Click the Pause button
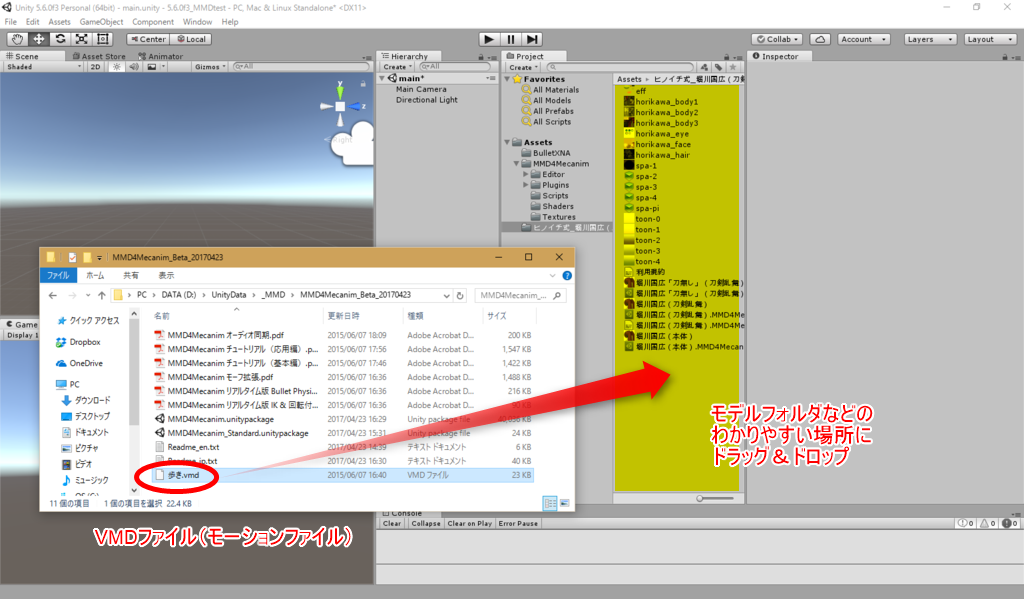The width and height of the screenshot is (1024, 599). tap(511, 39)
